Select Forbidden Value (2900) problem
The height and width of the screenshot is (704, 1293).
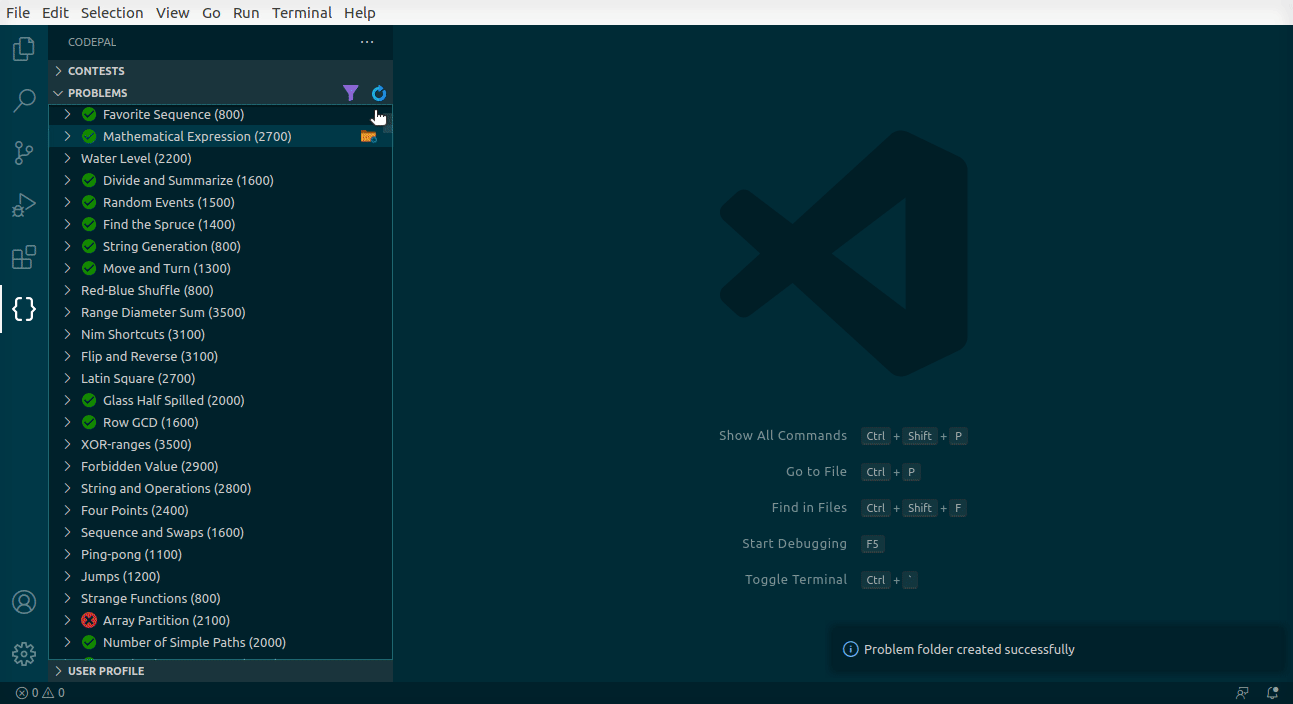[x=220, y=466]
